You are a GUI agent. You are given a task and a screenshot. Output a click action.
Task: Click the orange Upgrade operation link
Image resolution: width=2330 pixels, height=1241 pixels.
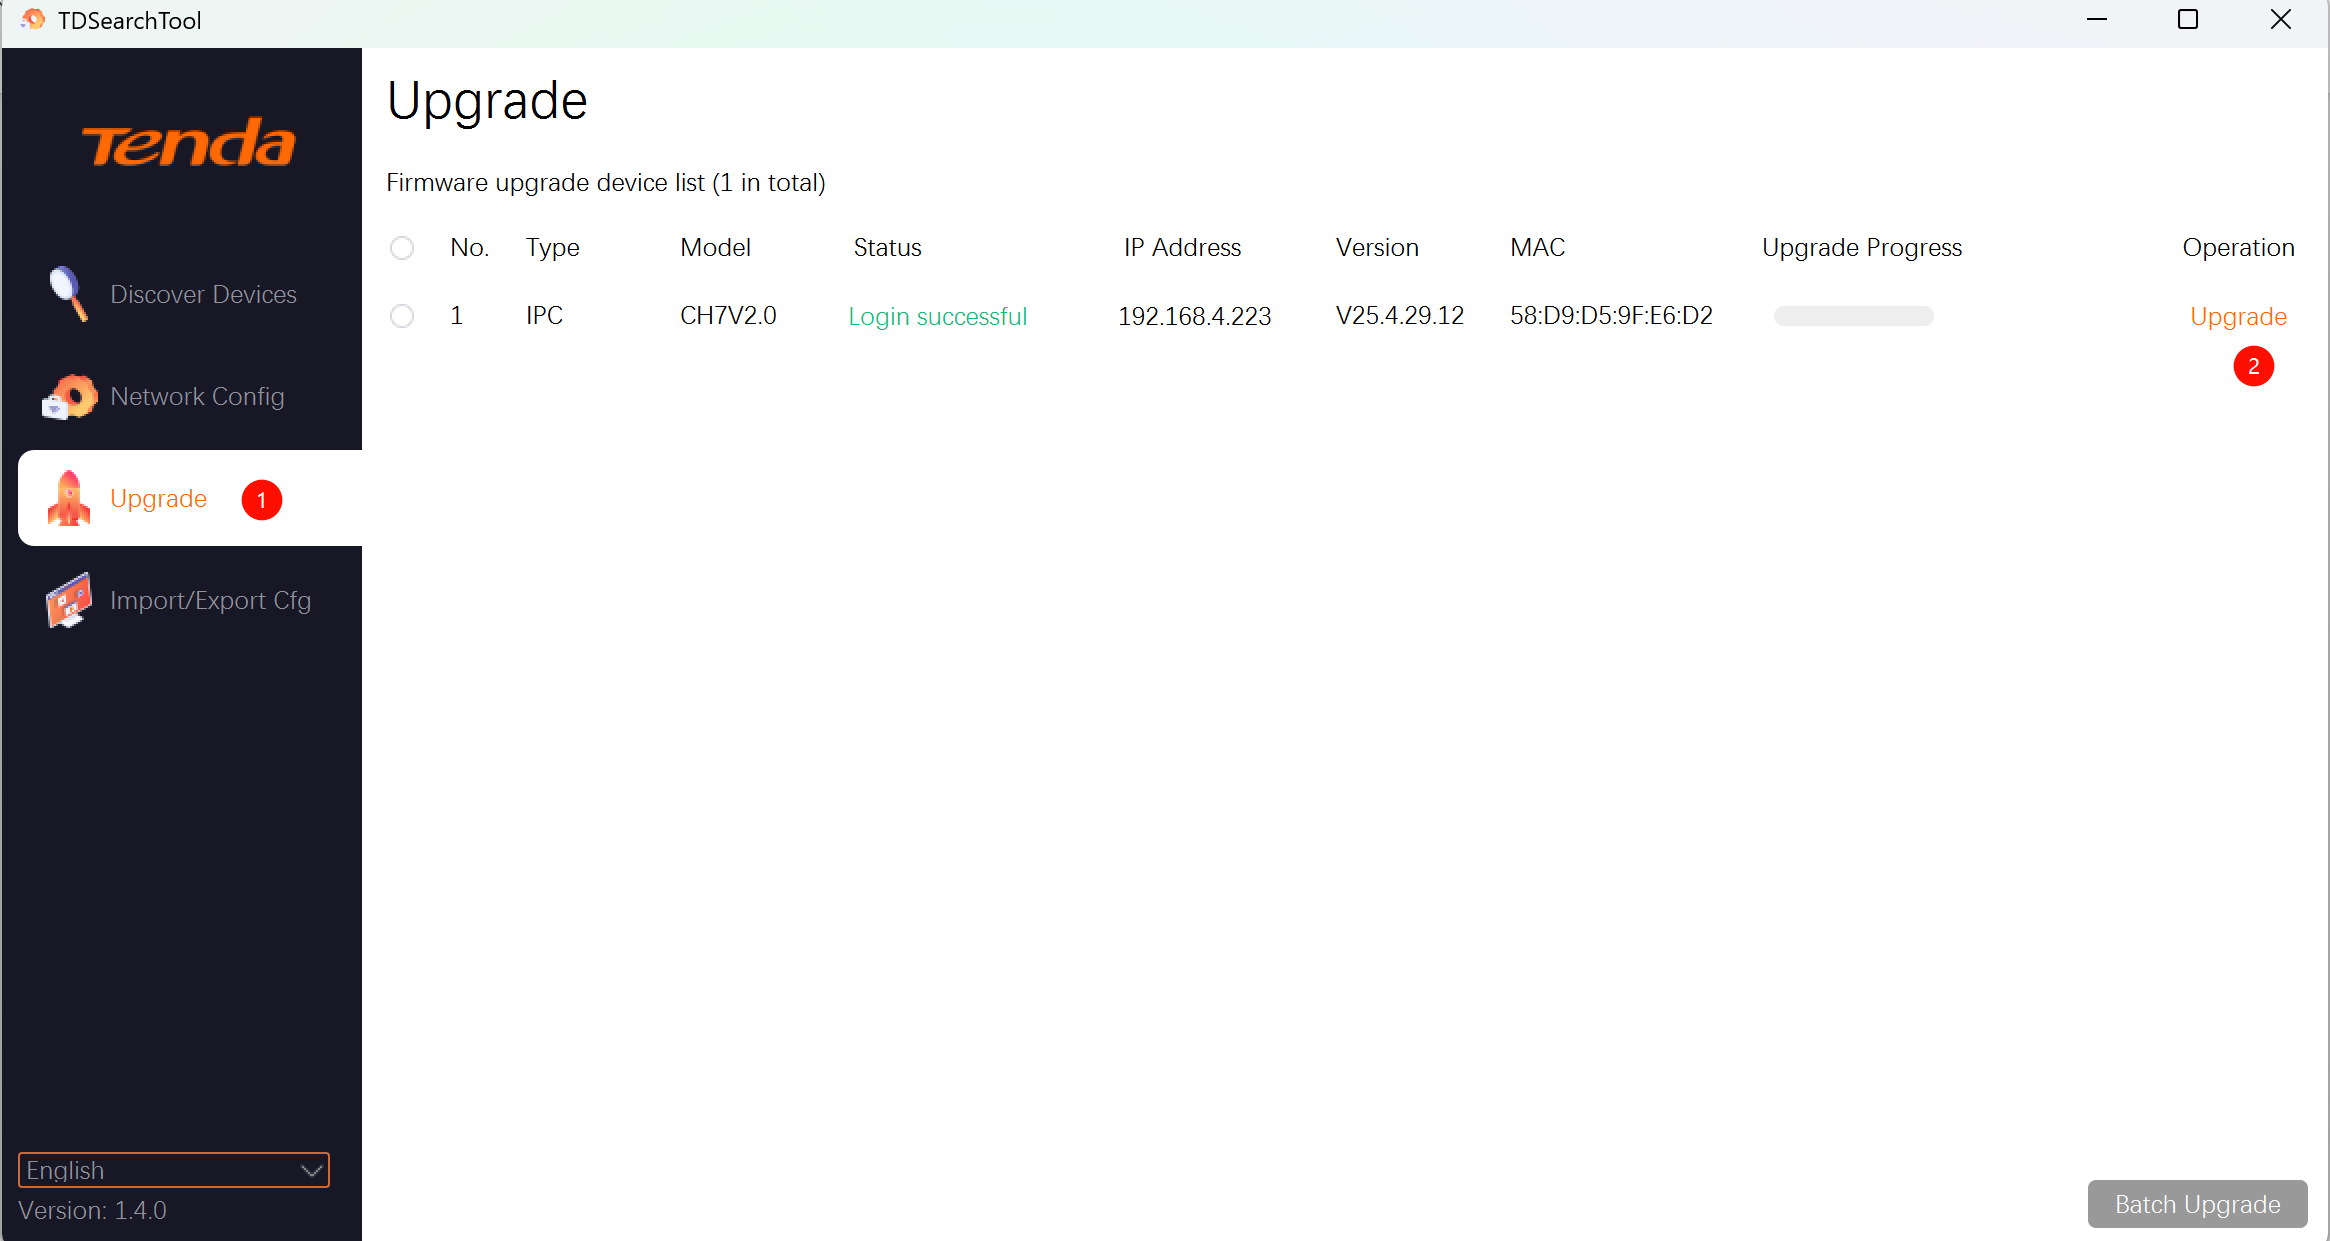pos(2238,316)
